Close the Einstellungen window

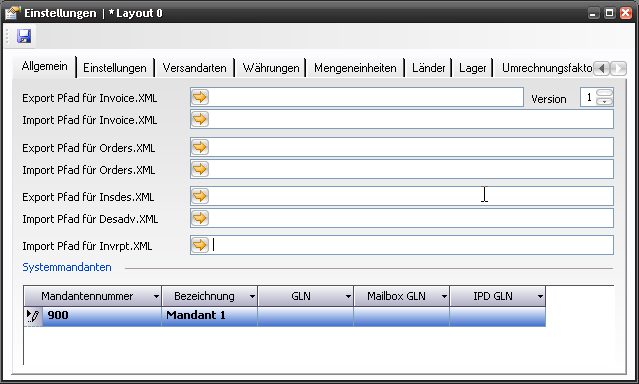coord(626,13)
